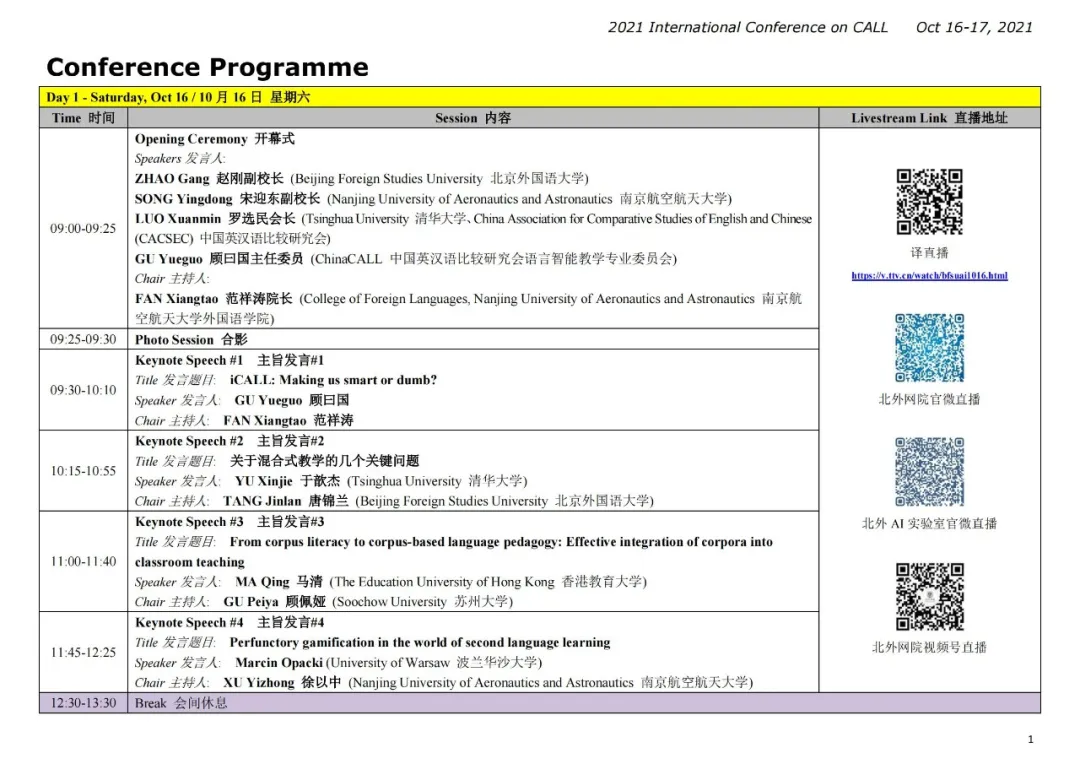The height and width of the screenshot is (764, 1080).
Task: Select the 11:00-11:40 time cell
Action: pos(83,561)
